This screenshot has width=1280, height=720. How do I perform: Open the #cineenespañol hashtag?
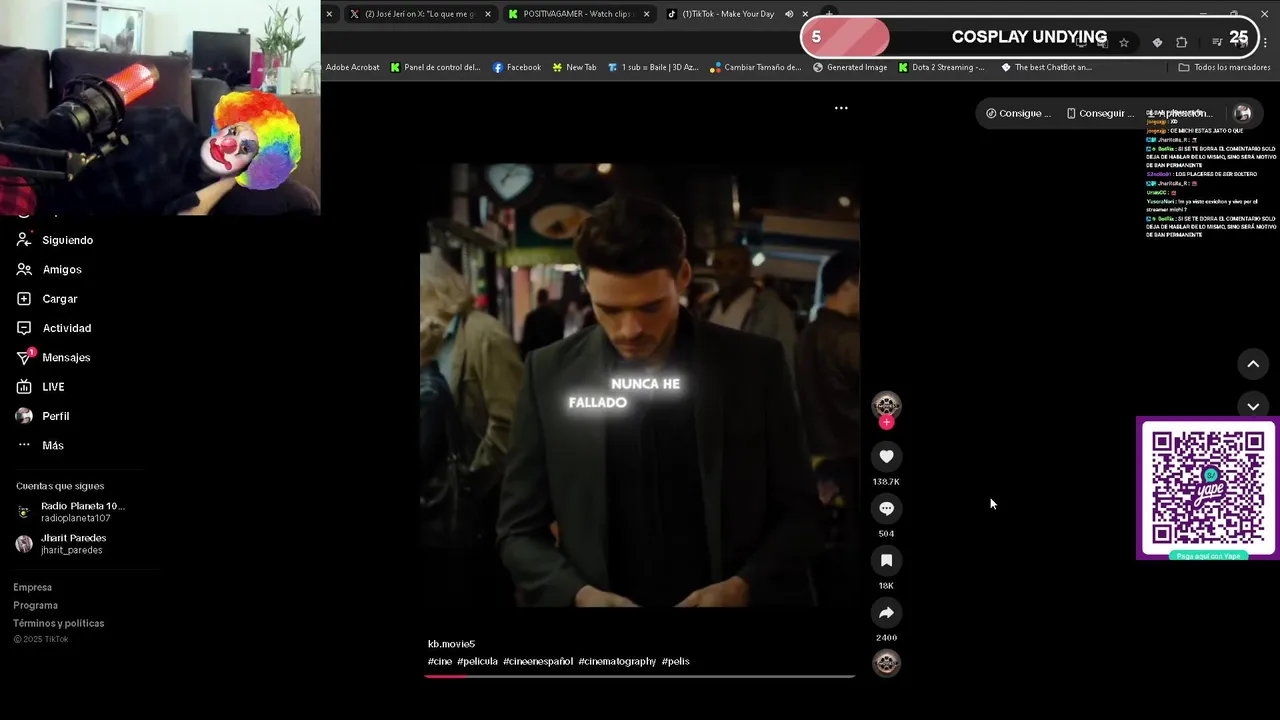click(x=538, y=661)
